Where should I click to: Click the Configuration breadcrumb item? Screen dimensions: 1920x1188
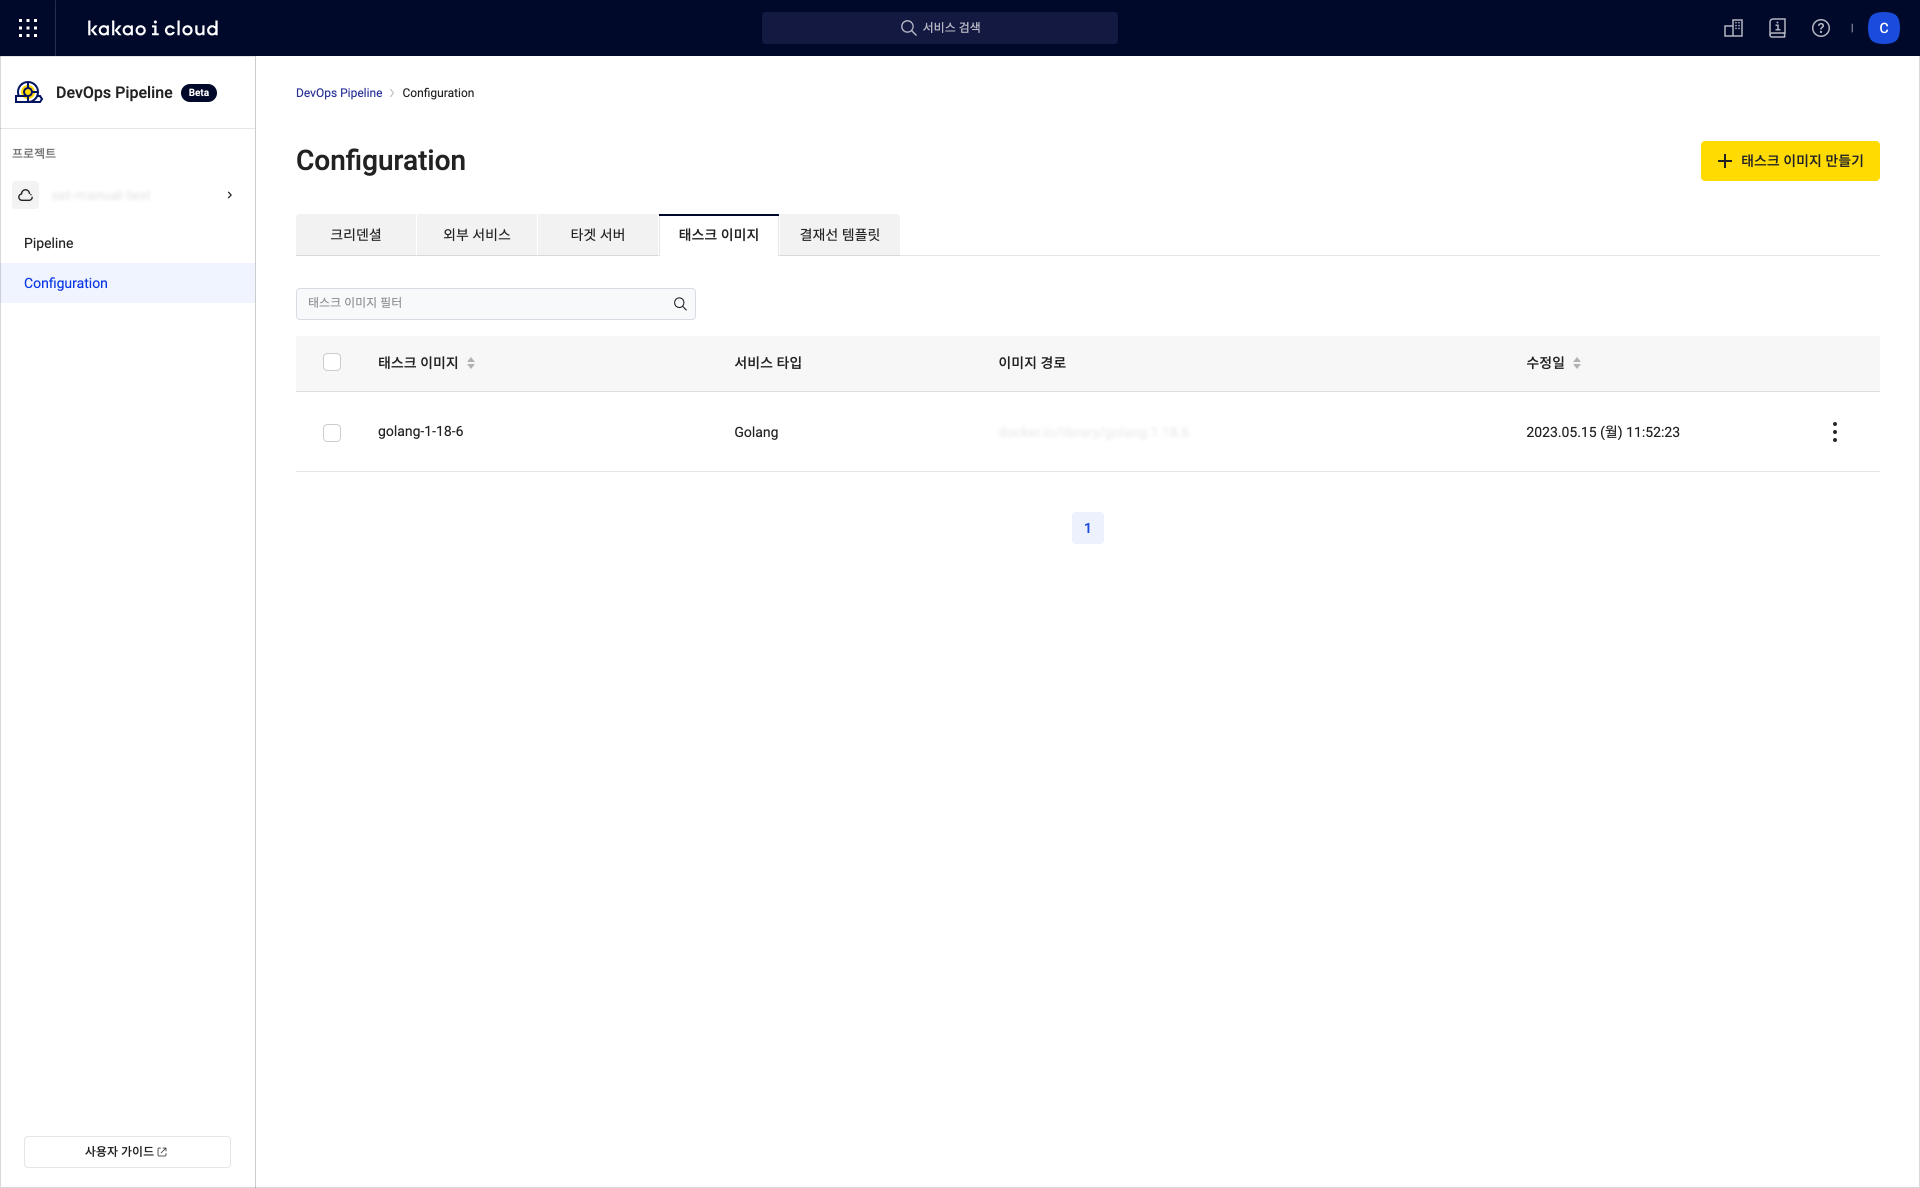[438, 93]
